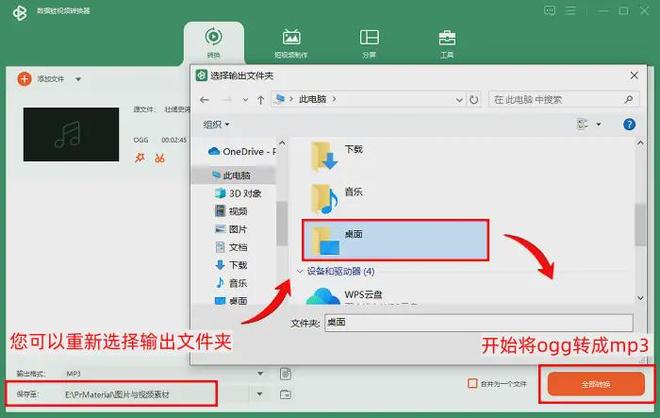Viewport: 660px width, 418px height.
Task: Select the WPS云盘 drive item
Action: (x=344, y=296)
